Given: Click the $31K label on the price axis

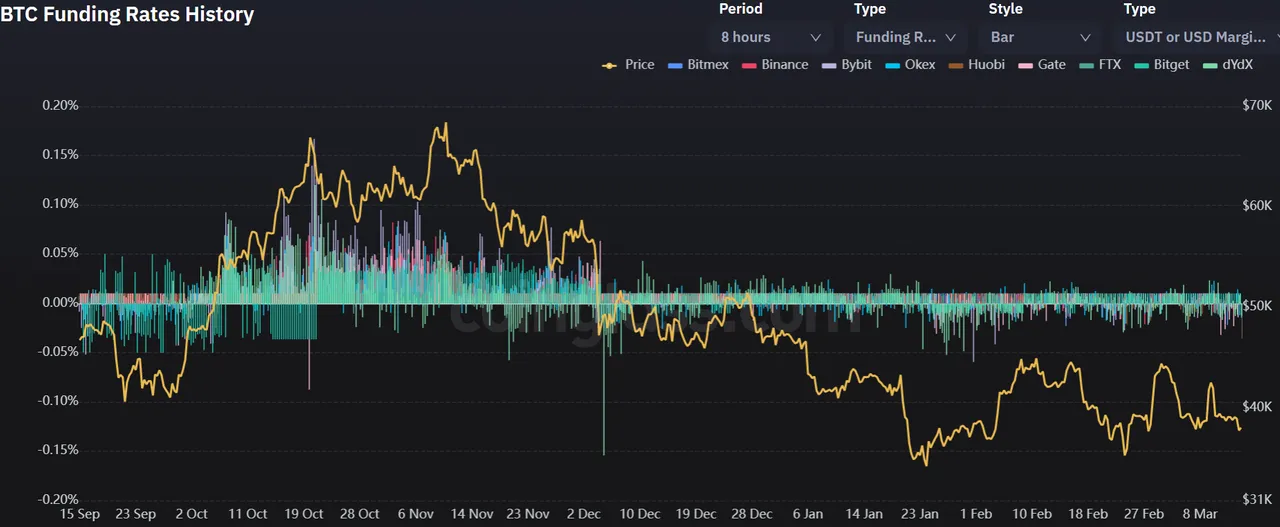Looking at the screenshot, I should pos(1256,499).
